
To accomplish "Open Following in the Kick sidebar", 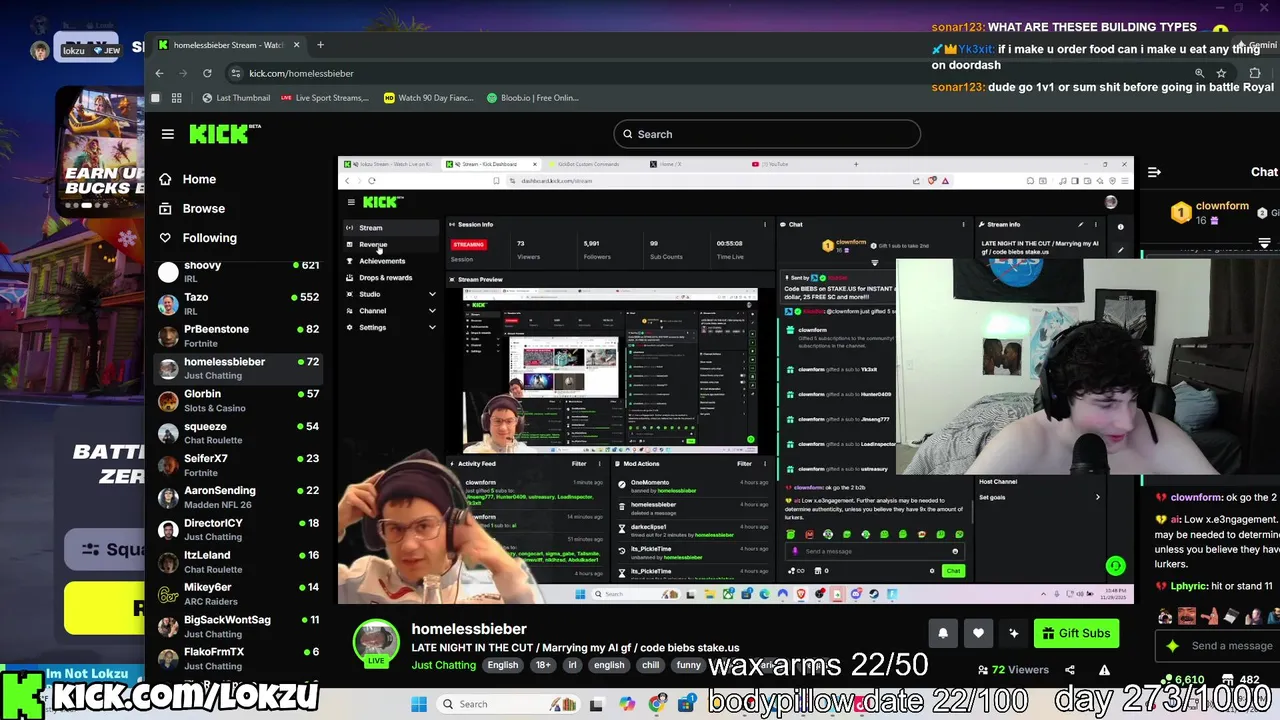I will 210,238.
